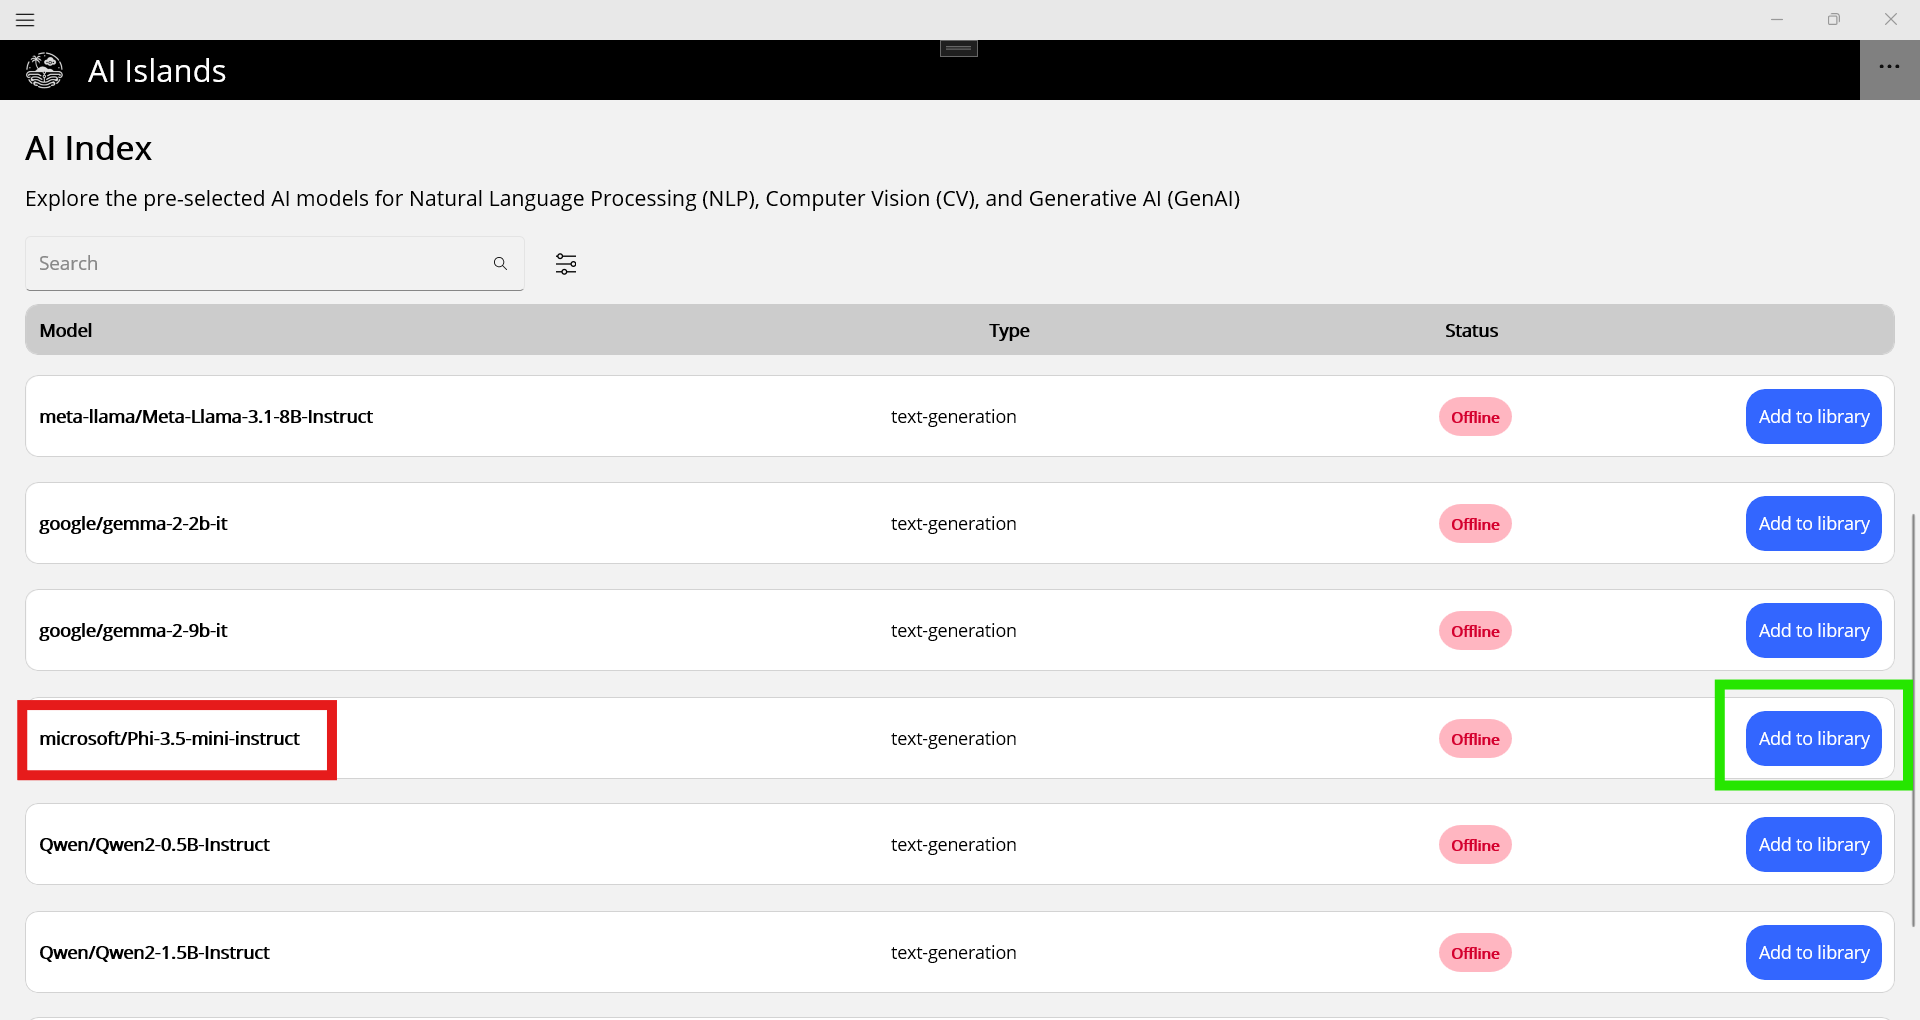Click text-generation type for Qwen2-1.5B-Instruct
Viewport: 1920px width, 1020px height.
953,952
